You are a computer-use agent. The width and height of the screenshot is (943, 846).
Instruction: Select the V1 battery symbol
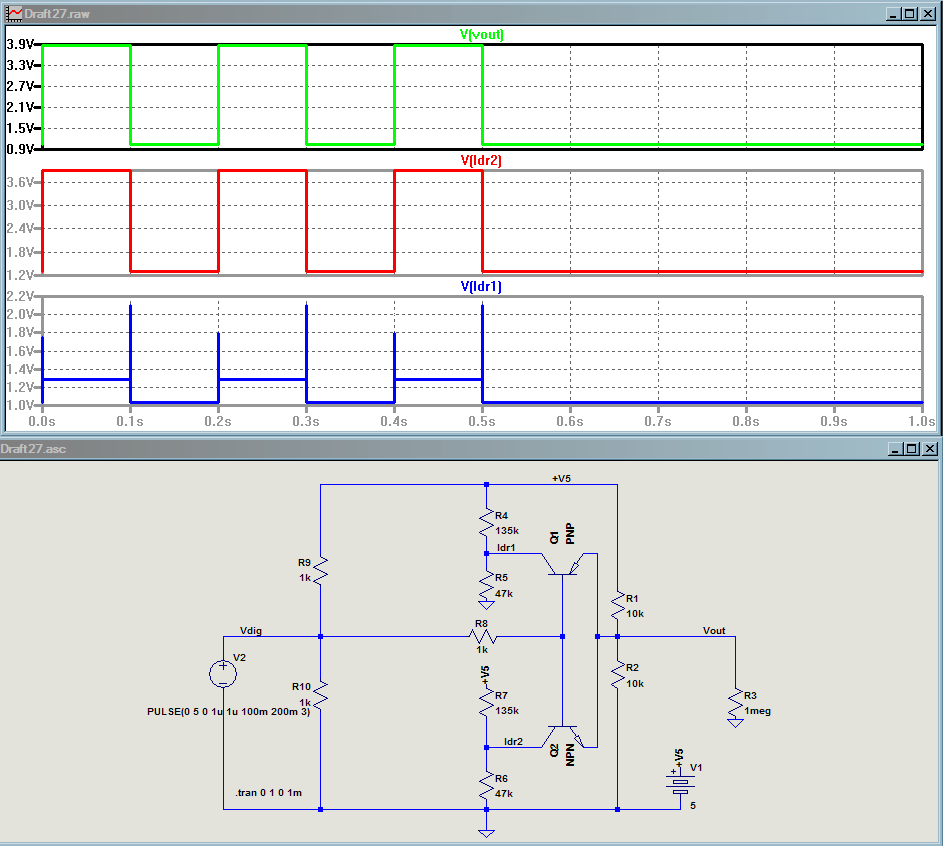pos(680,783)
